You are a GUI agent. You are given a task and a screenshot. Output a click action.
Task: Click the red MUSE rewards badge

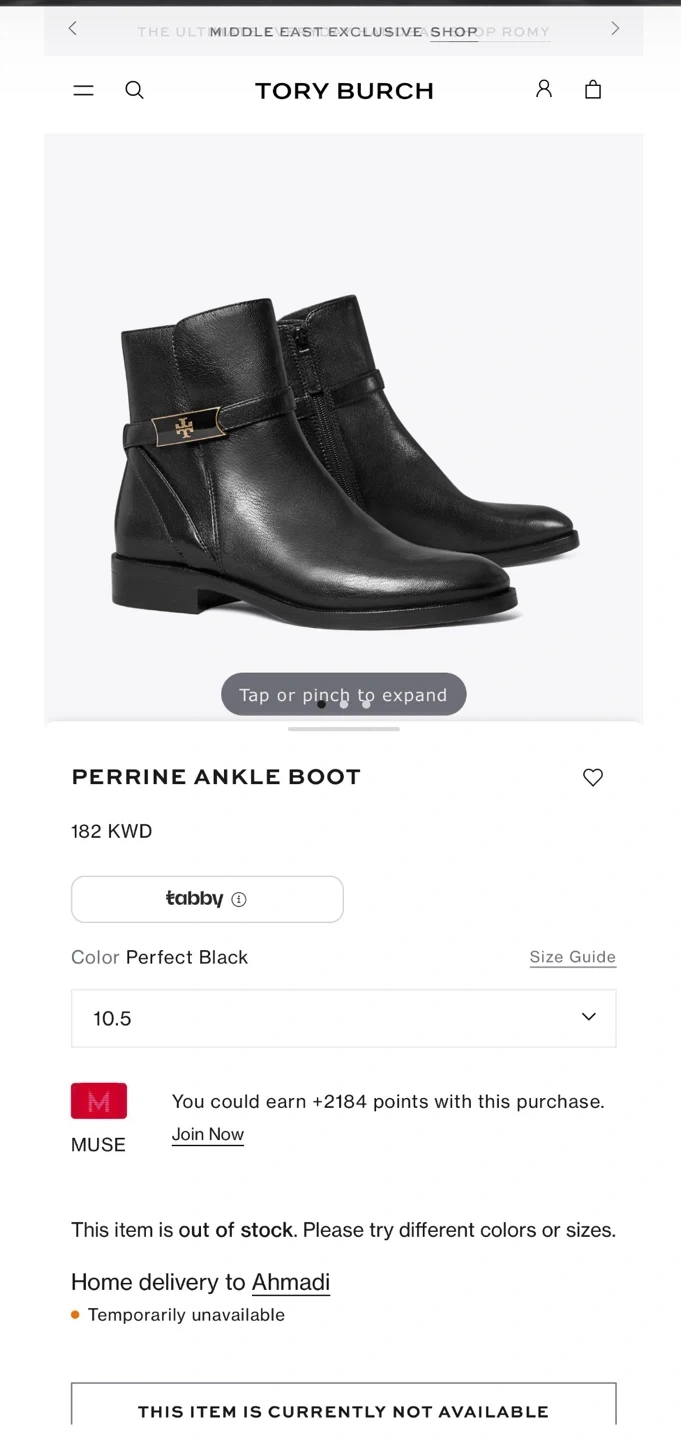99,1101
